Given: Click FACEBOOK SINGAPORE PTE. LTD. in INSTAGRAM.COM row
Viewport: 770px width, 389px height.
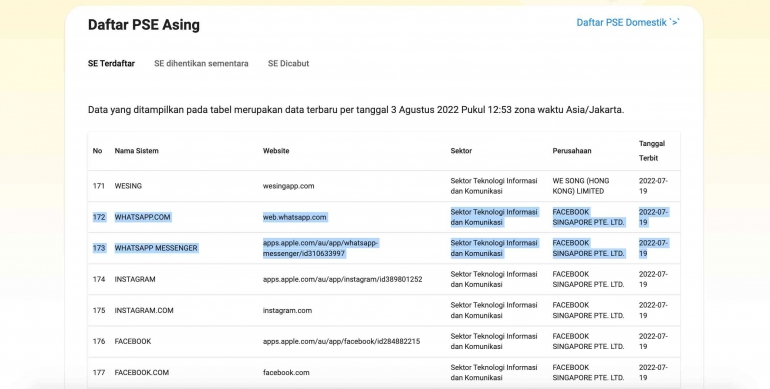Looking at the screenshot, I should tap(588, 310).
